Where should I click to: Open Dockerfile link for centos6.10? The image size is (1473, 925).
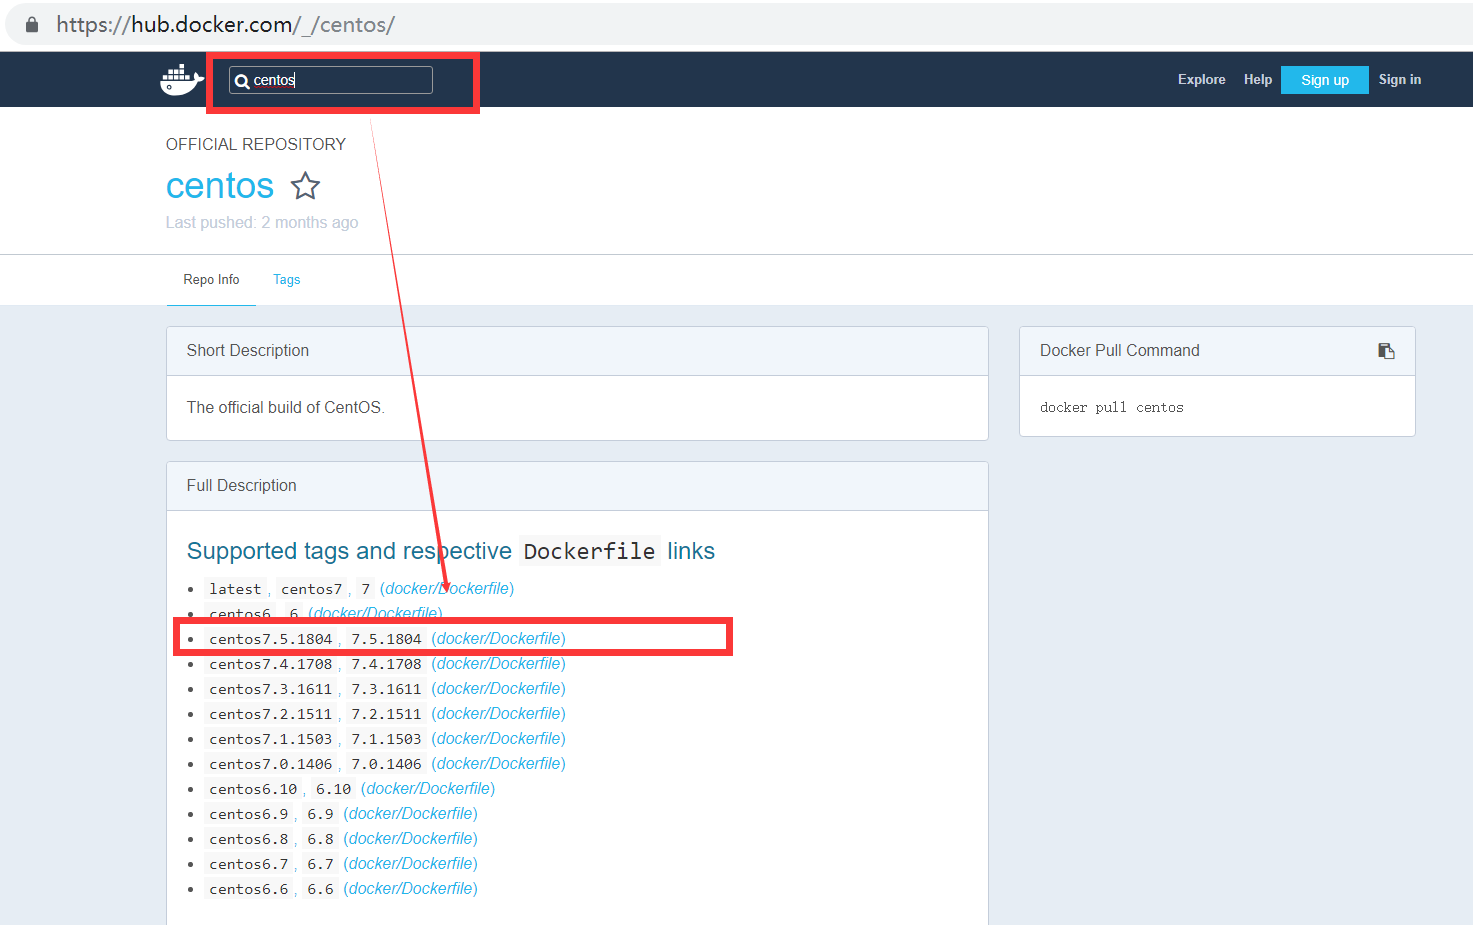(428, 789)
